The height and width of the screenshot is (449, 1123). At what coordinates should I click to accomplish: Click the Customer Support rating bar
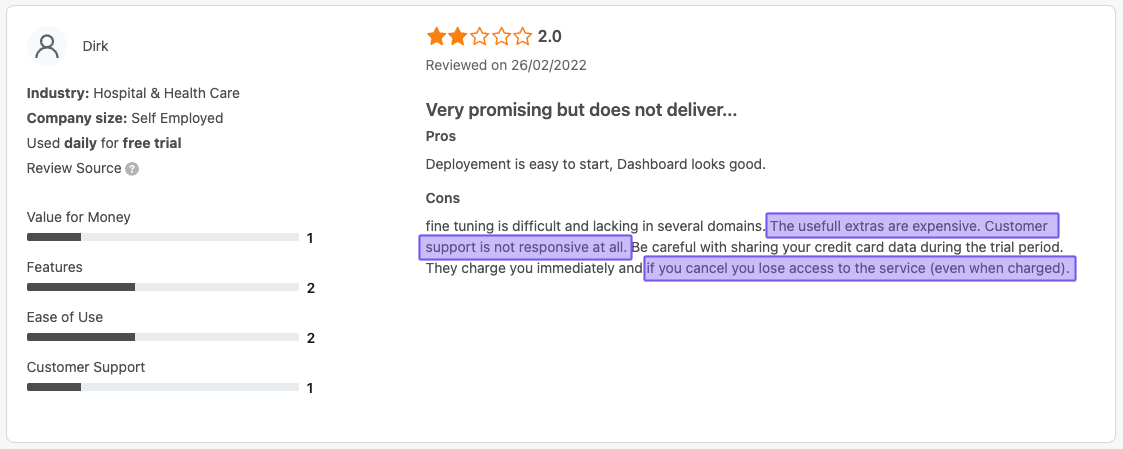[x=163, y=387]
